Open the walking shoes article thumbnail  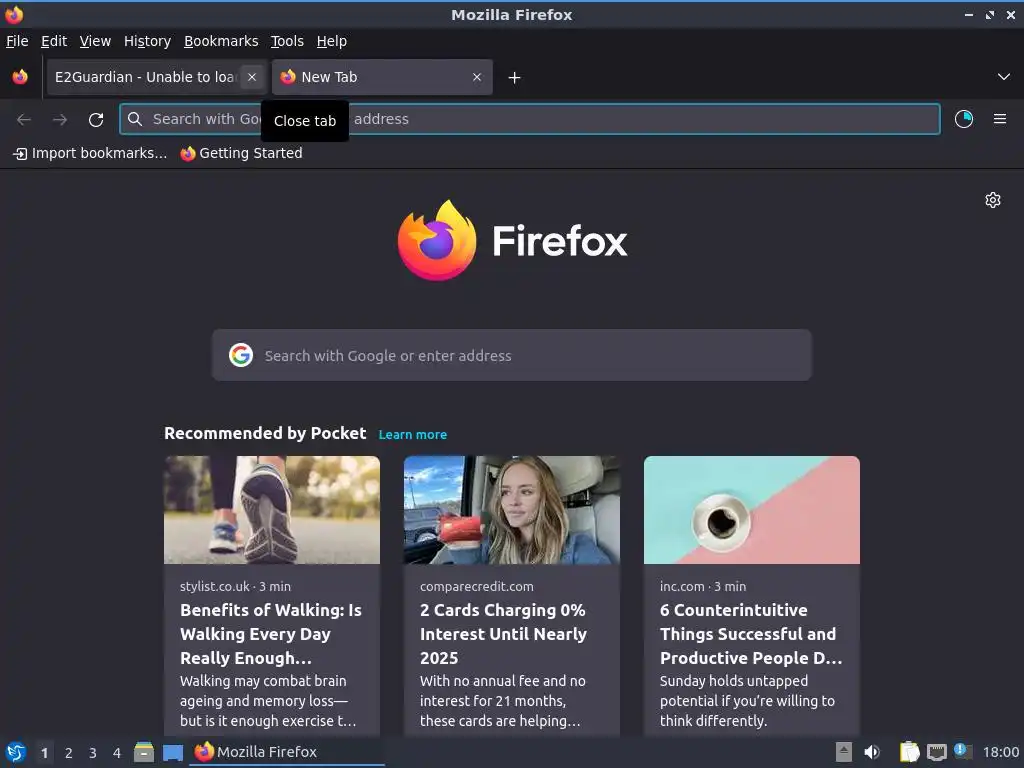pos(272,510)
